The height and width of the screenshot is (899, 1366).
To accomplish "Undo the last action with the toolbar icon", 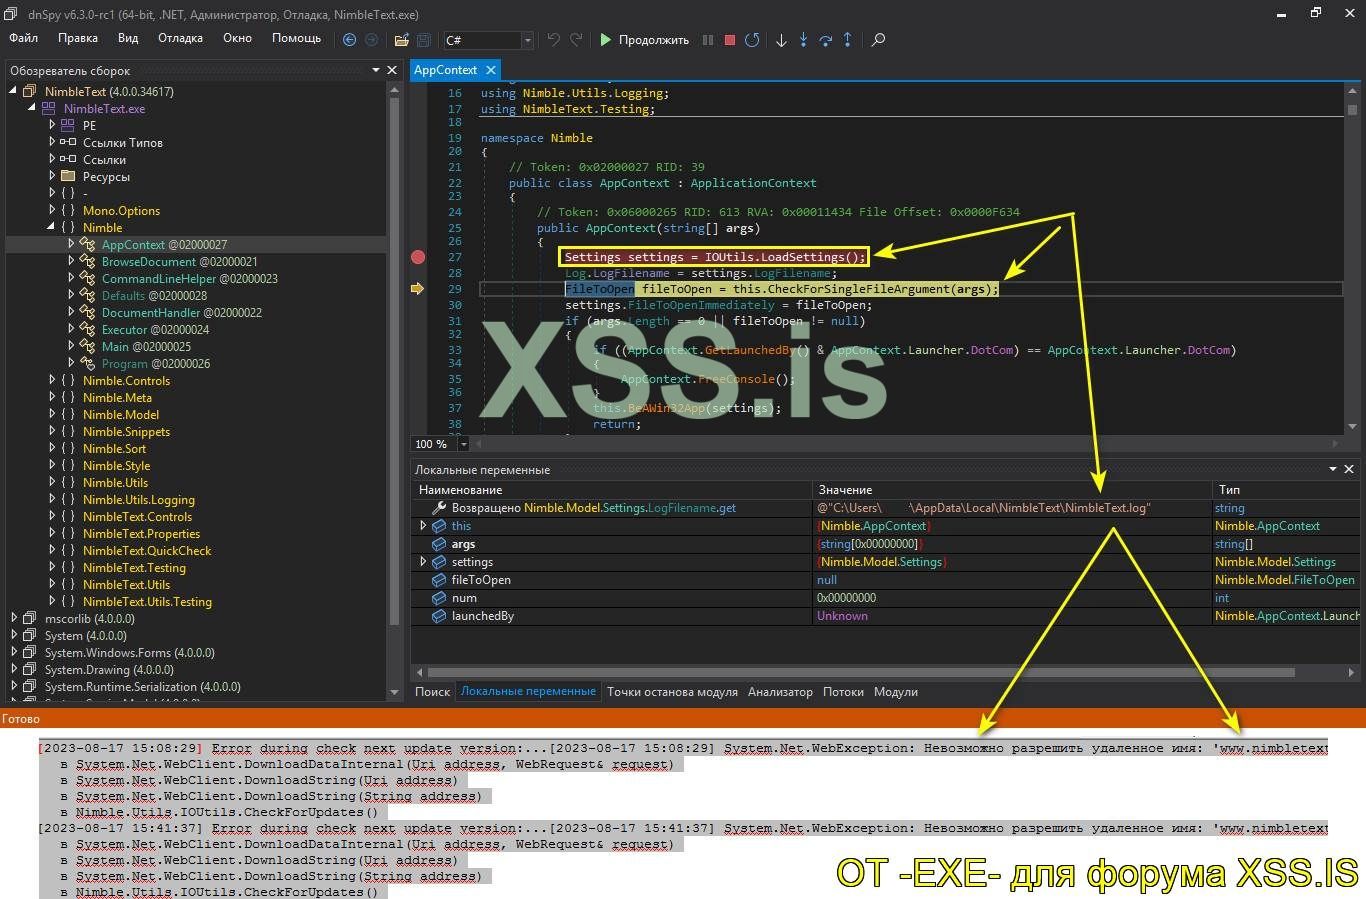I will pyautogui.click(x=553, y=40).
